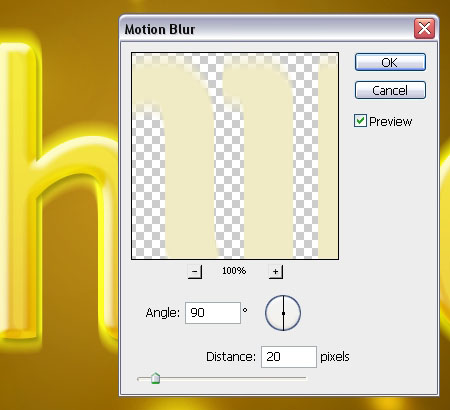Zoom in the preview with plus button
The width and height of the screenshot is (450, 410).
click(x=276, y=272)
